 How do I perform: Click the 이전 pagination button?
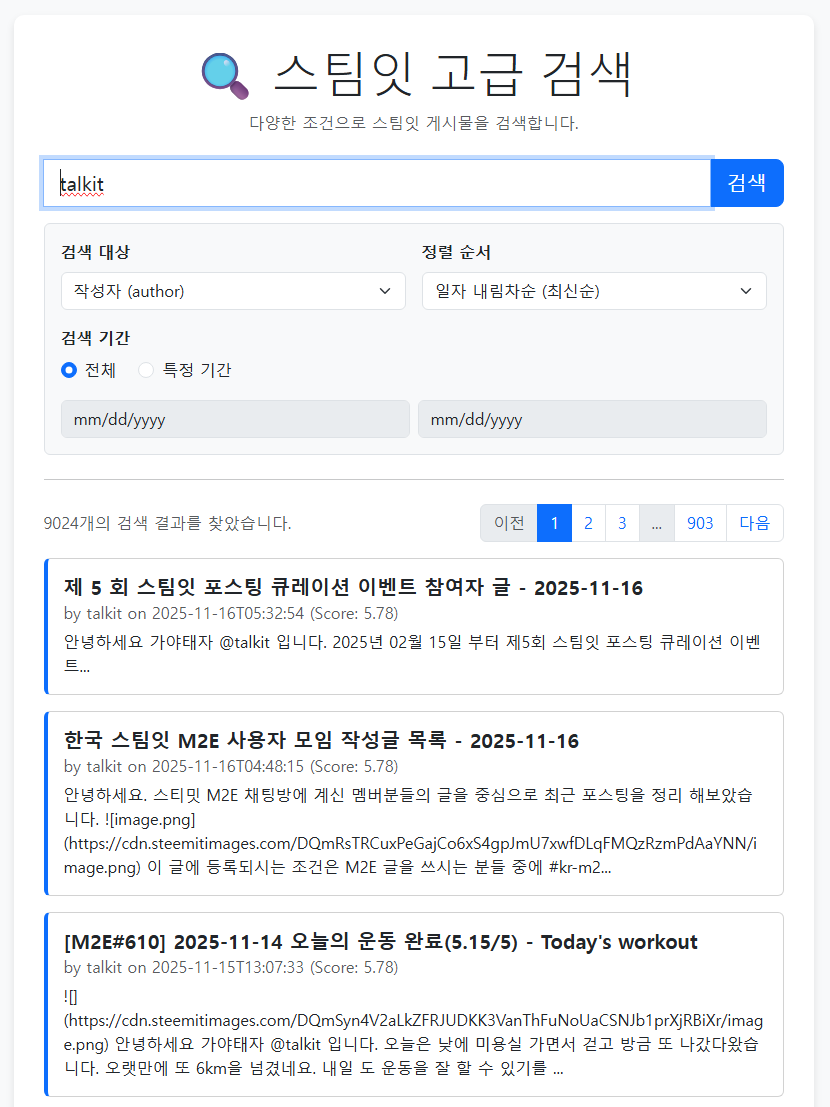point(509,523)
